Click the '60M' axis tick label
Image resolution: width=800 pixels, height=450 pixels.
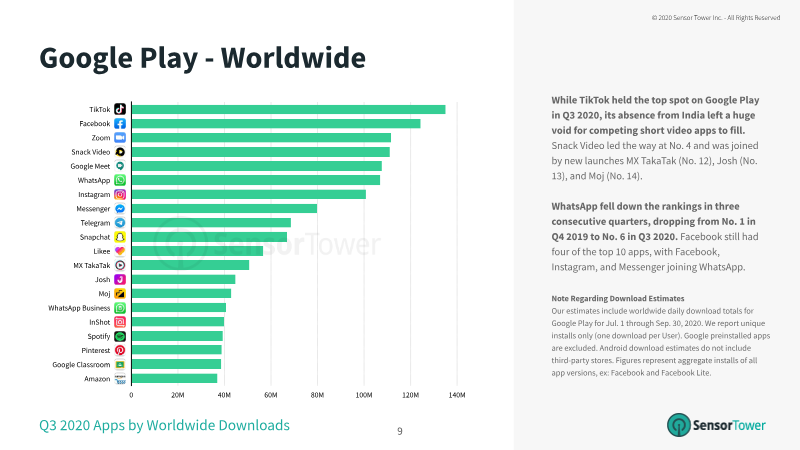[271, 395]
